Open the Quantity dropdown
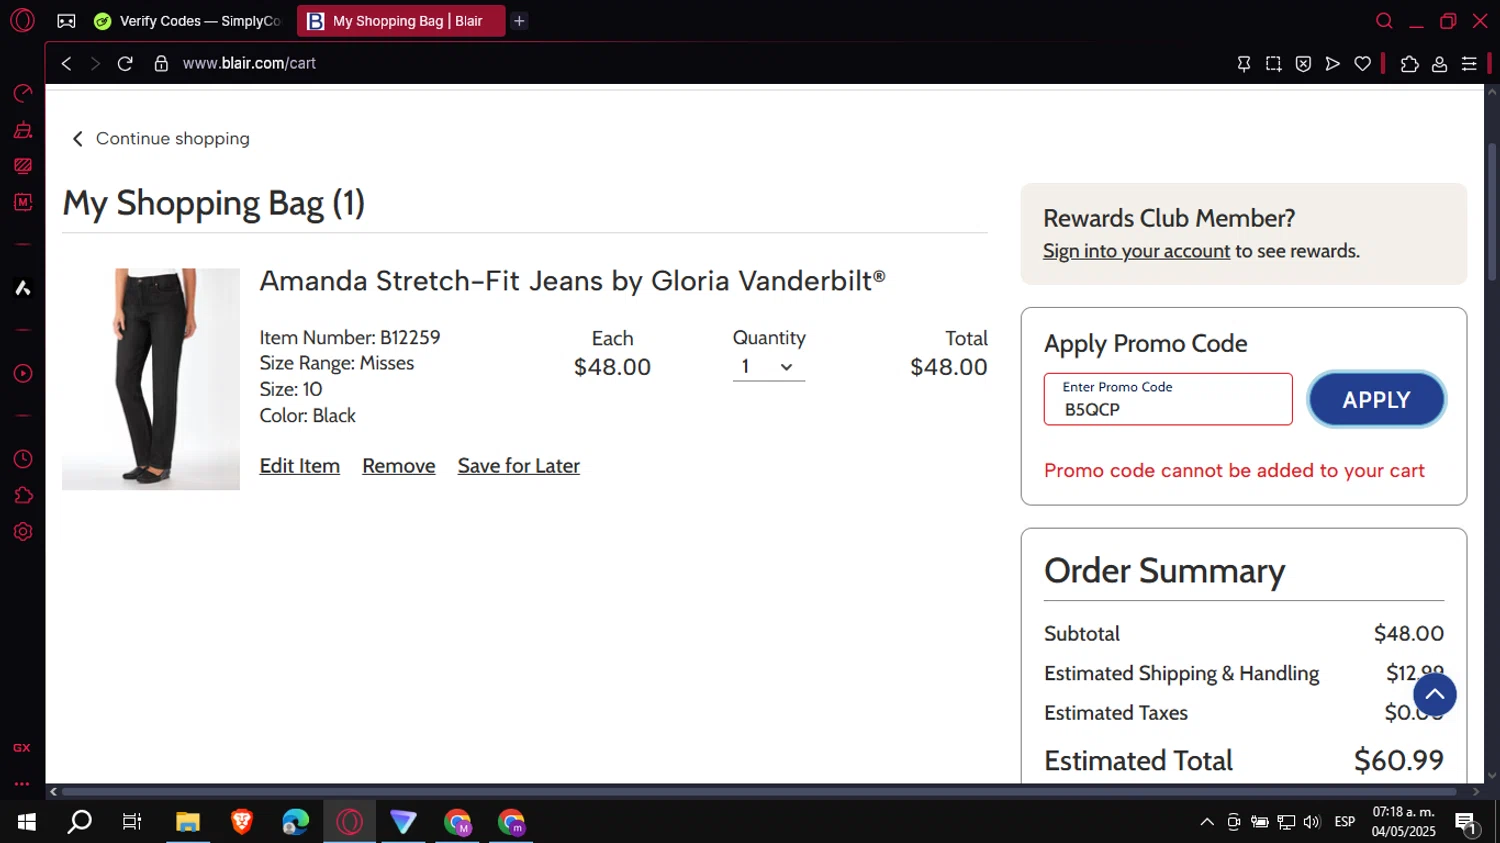 768,367
